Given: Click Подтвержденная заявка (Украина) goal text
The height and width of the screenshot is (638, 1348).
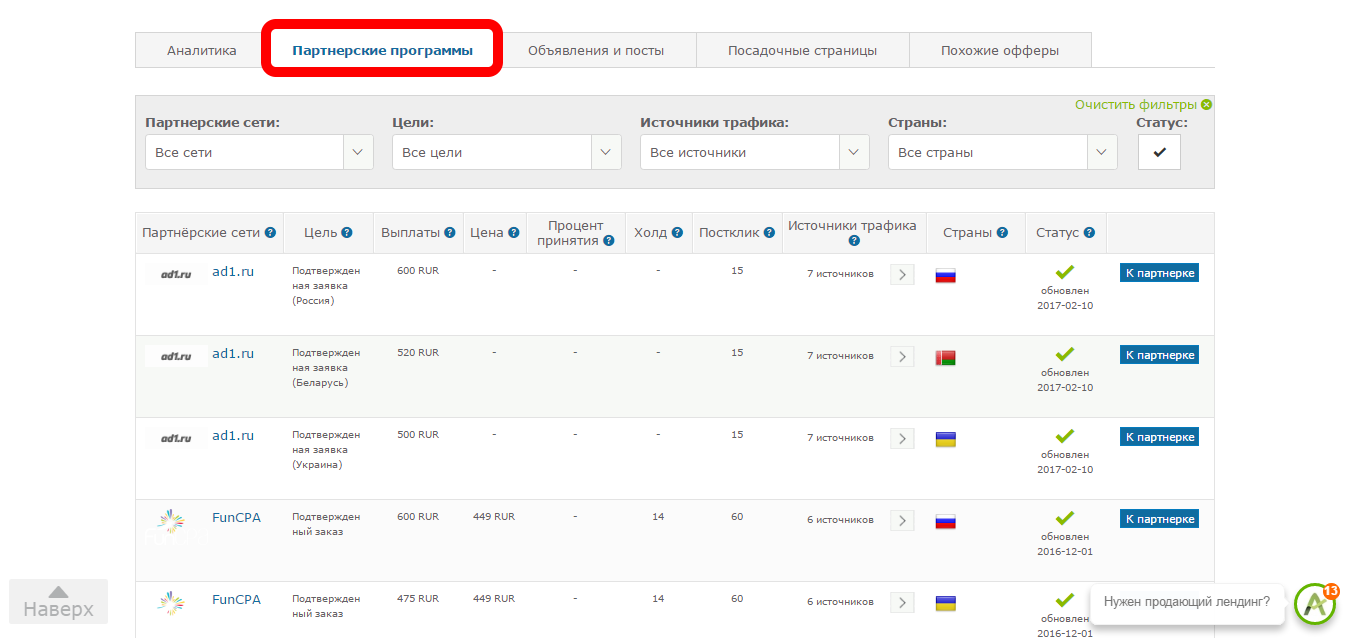Looking at the screenshot, I should point(326,450).
